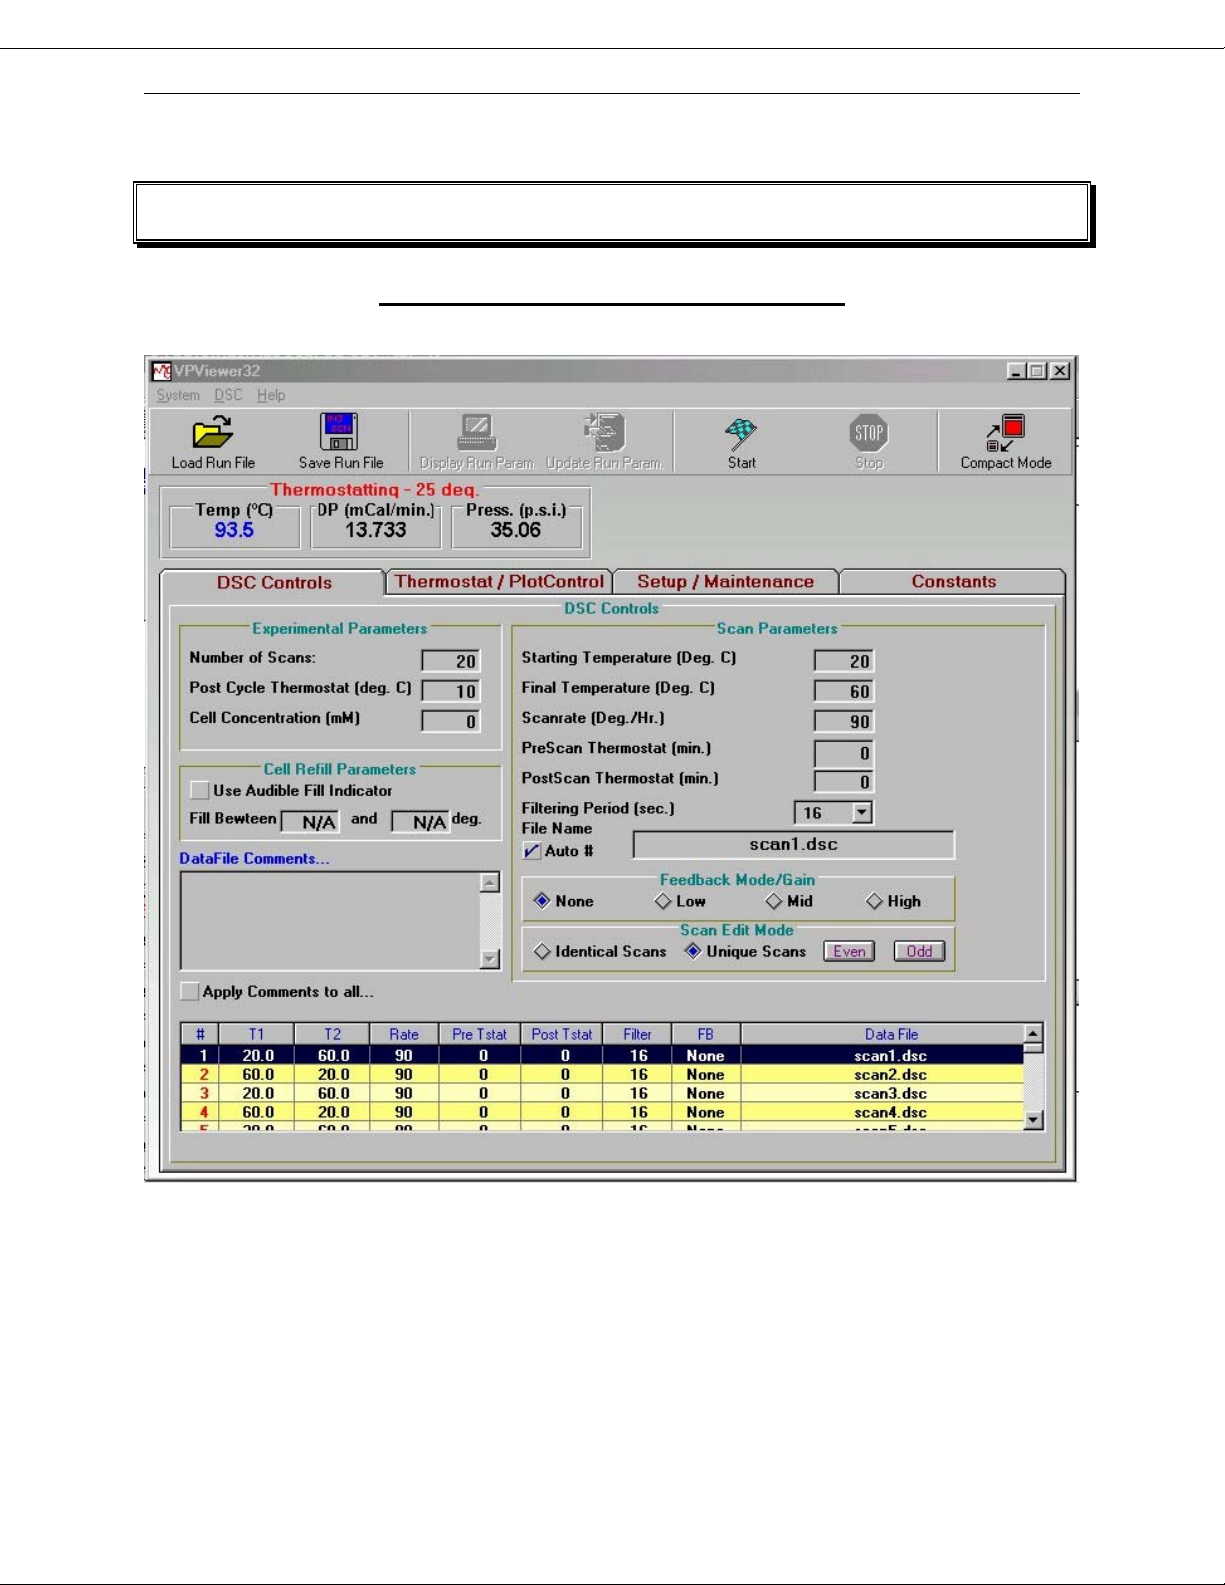Click the Odd scans button
Viewport: 1225px width, 1585px height.
pos(919,951)
